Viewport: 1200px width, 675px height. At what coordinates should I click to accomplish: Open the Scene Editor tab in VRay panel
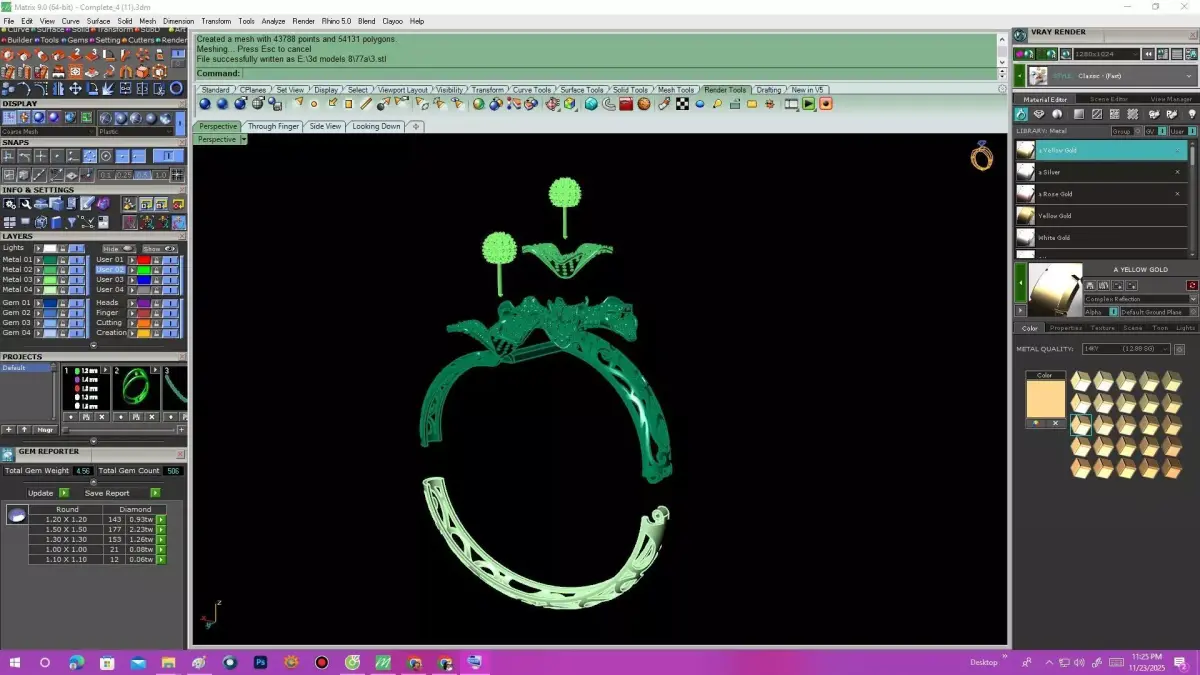pyautogui.click(x=1109, y=99)
